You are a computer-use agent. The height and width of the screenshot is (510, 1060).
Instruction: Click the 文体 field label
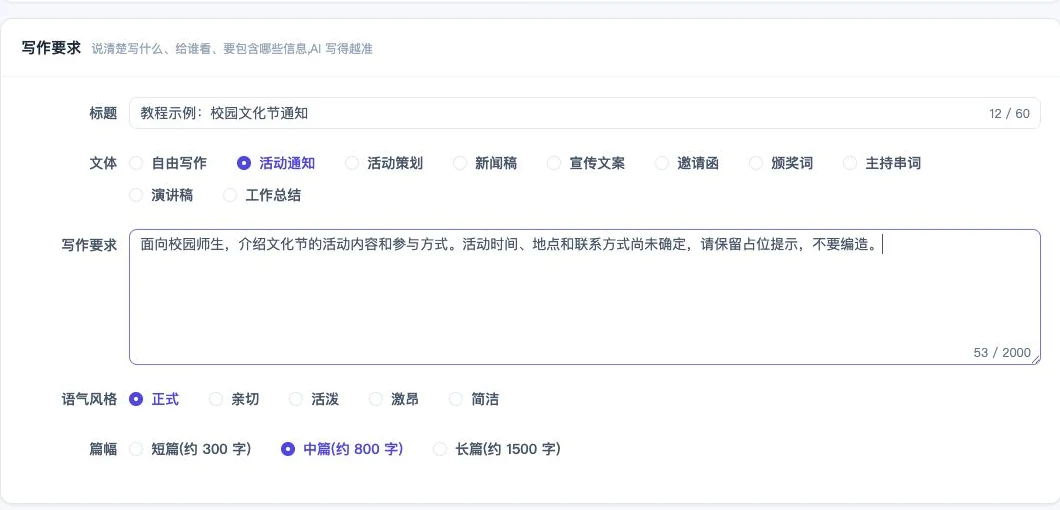pos(103,163)
